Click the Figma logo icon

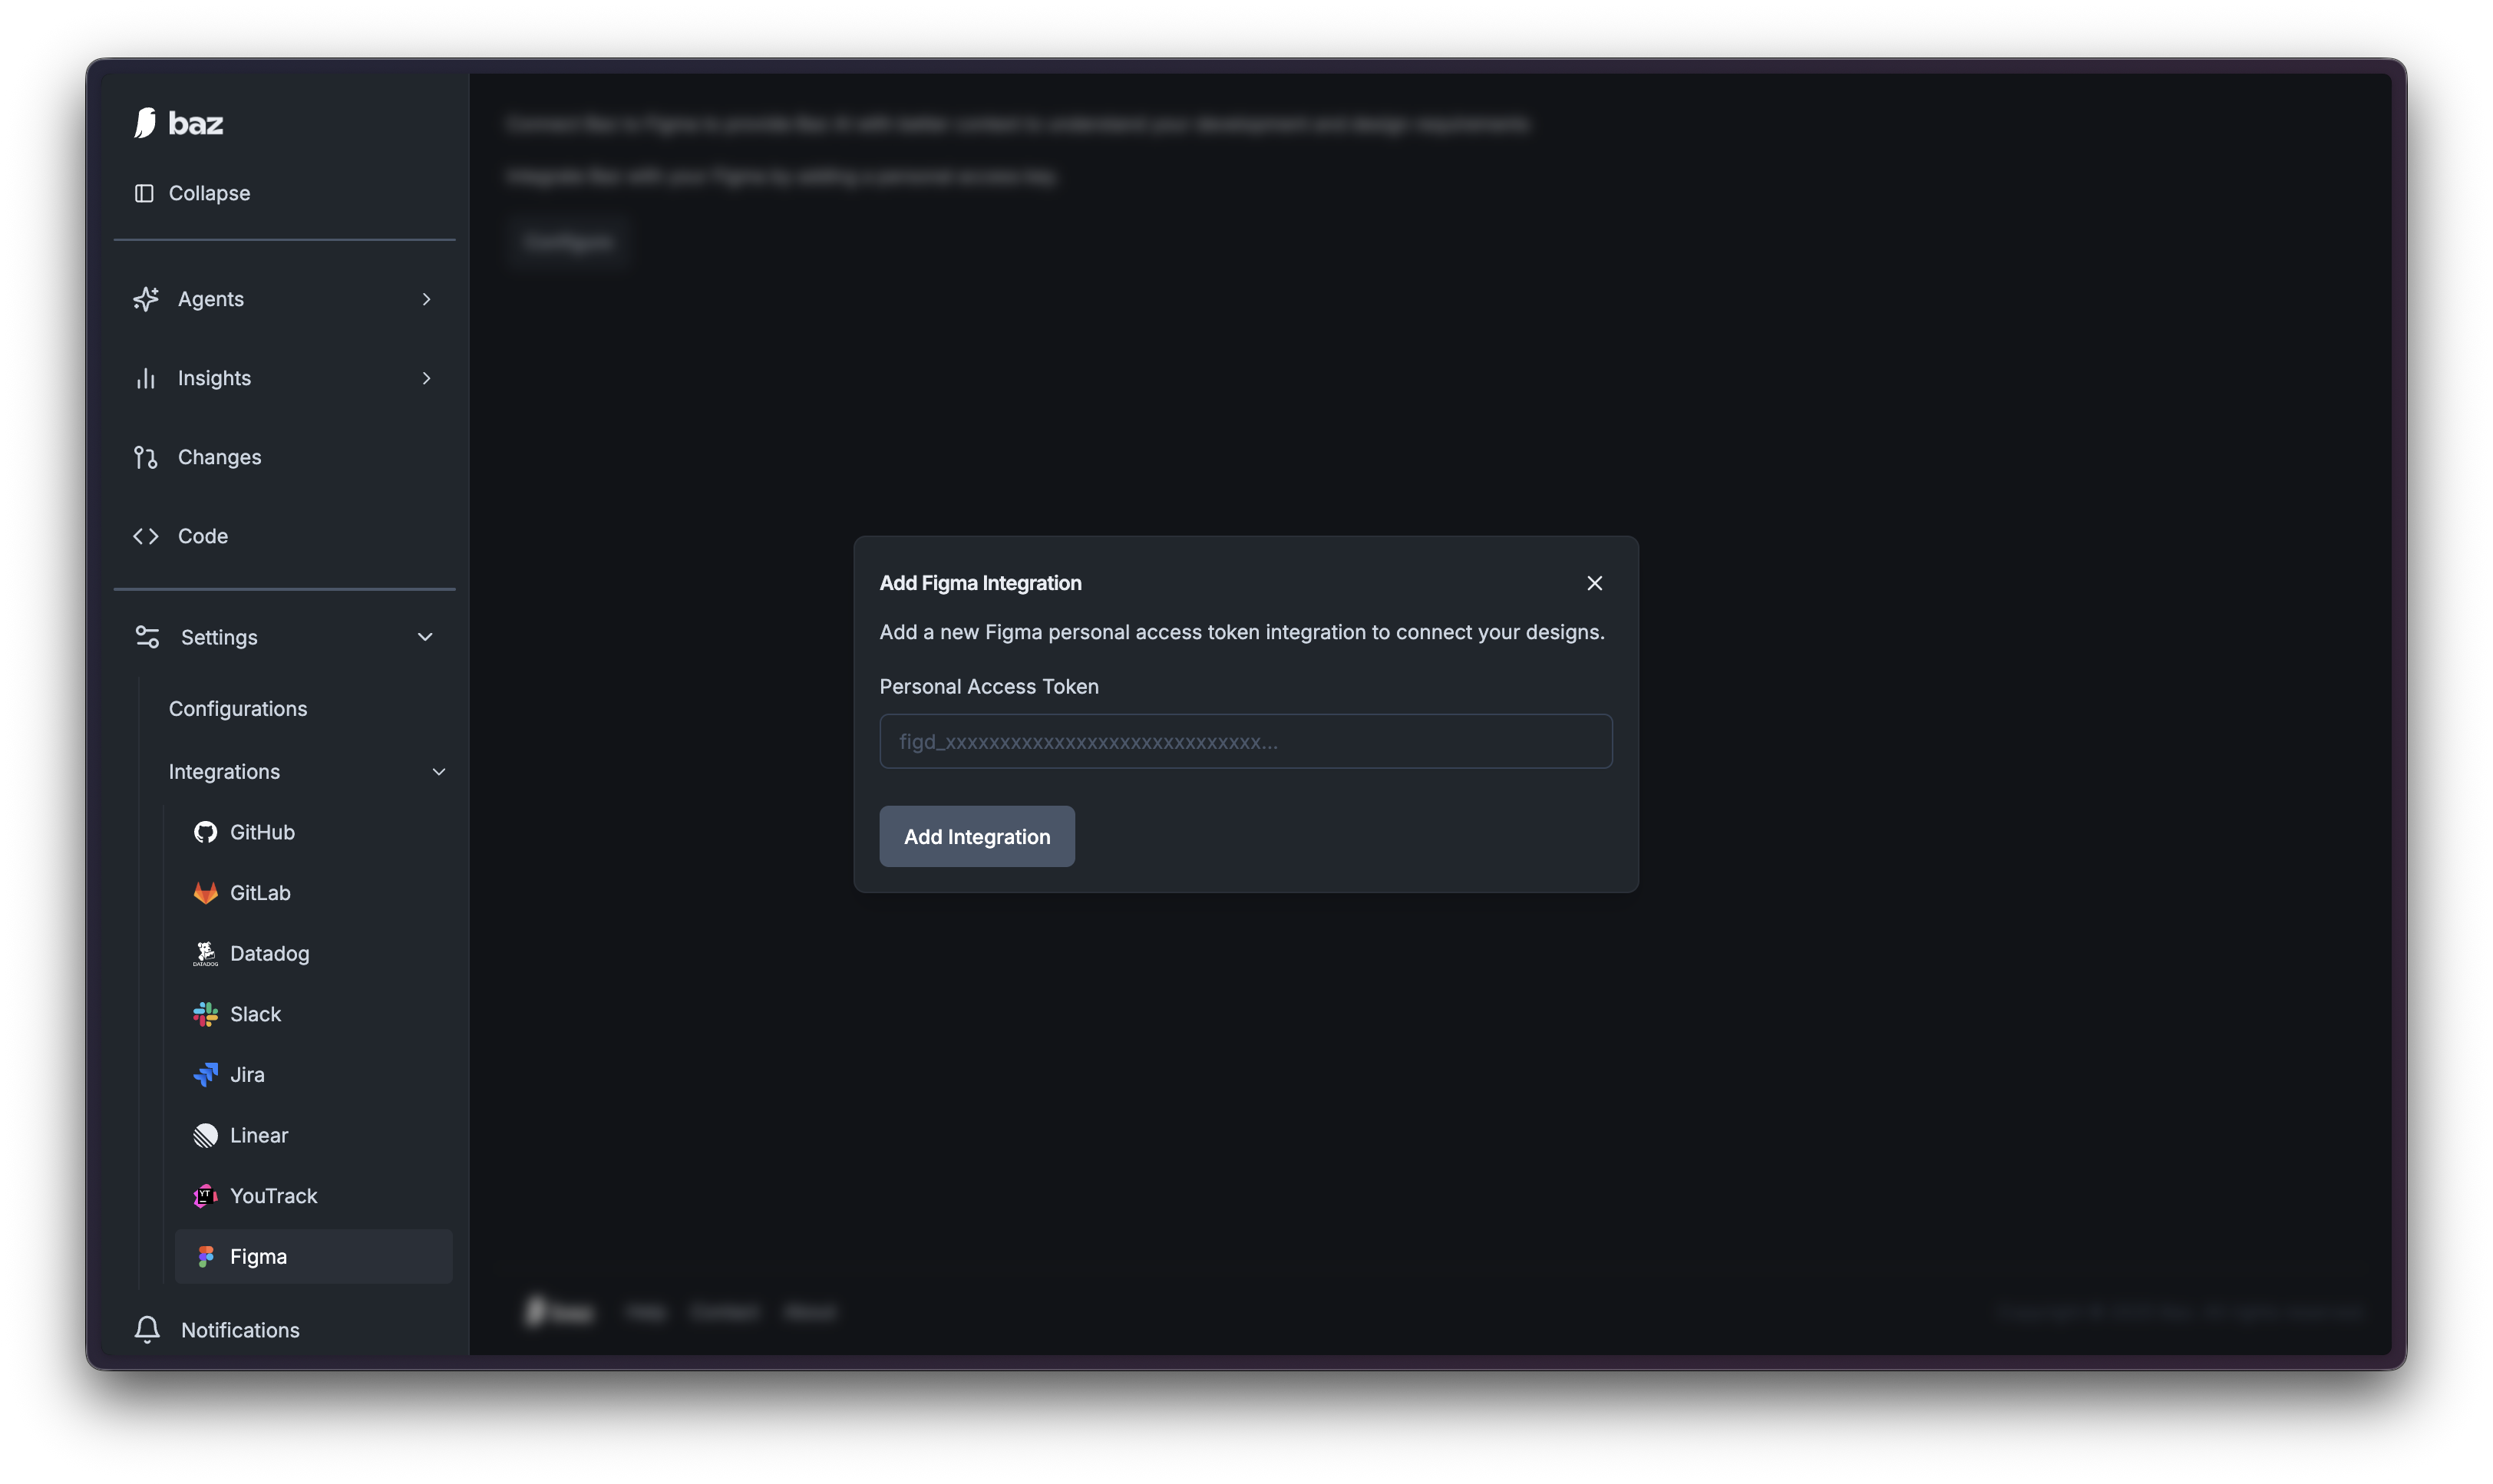pyautogui.click(x=206, y=1257)
